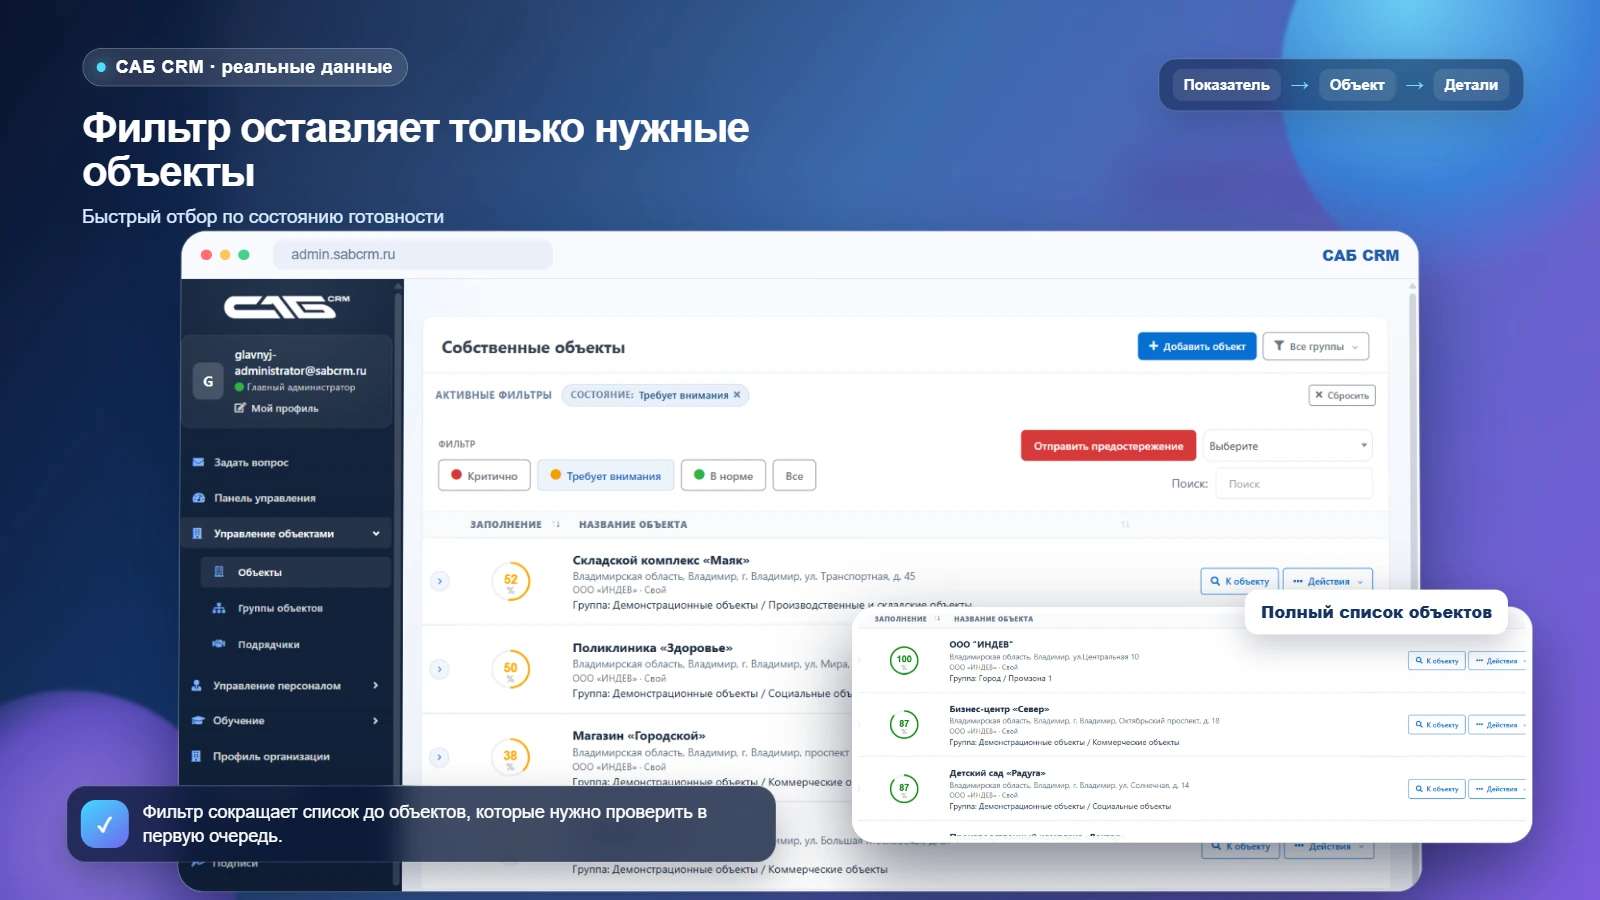Expand the Обучение section
This screenshot has width=1600, height=900.
(287, 720)
